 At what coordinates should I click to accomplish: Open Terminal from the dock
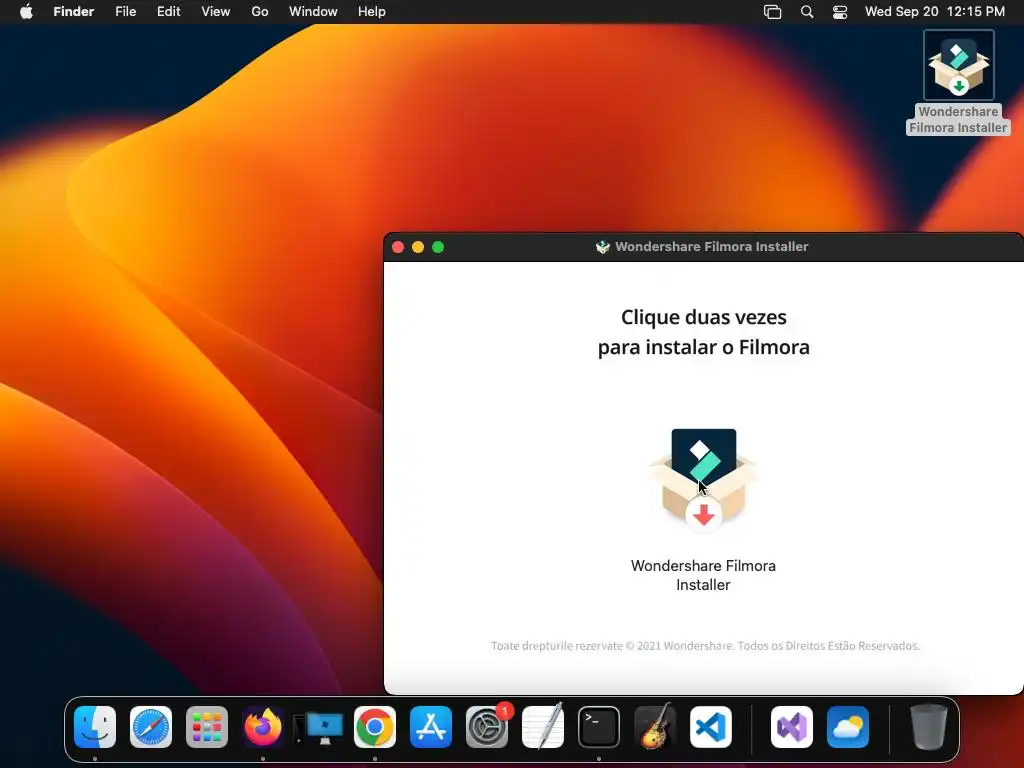599,727
